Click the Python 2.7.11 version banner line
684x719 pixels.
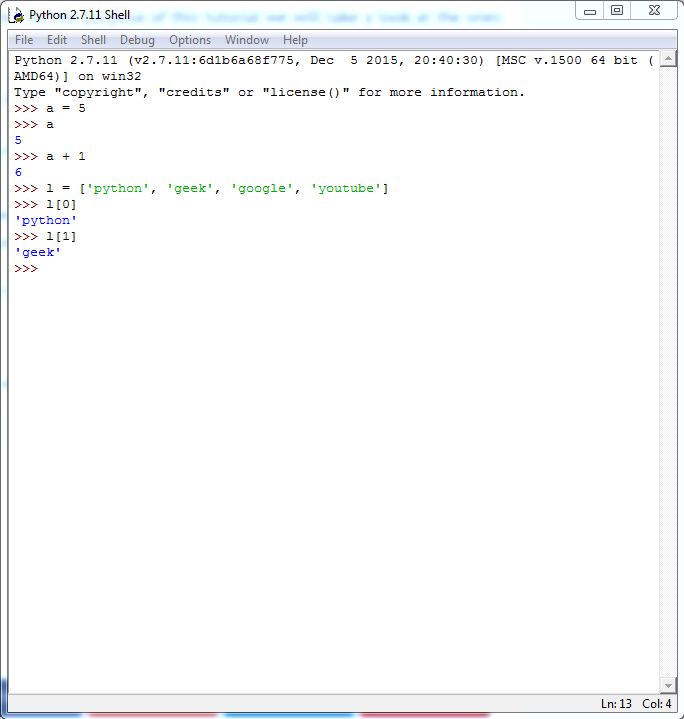click(x=334, y=61)
